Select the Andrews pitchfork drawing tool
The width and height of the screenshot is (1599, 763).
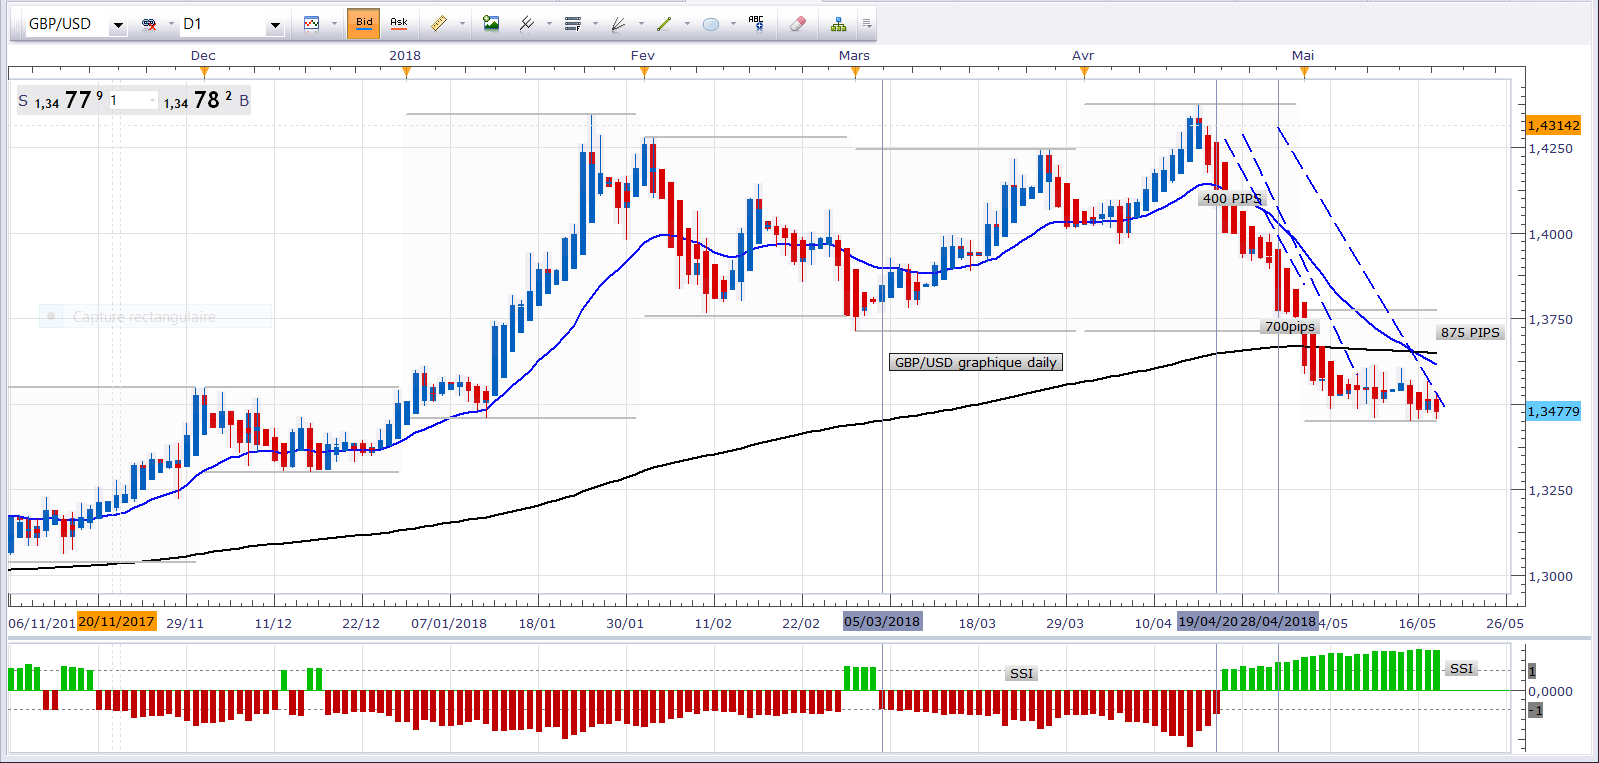click(527, 23)
